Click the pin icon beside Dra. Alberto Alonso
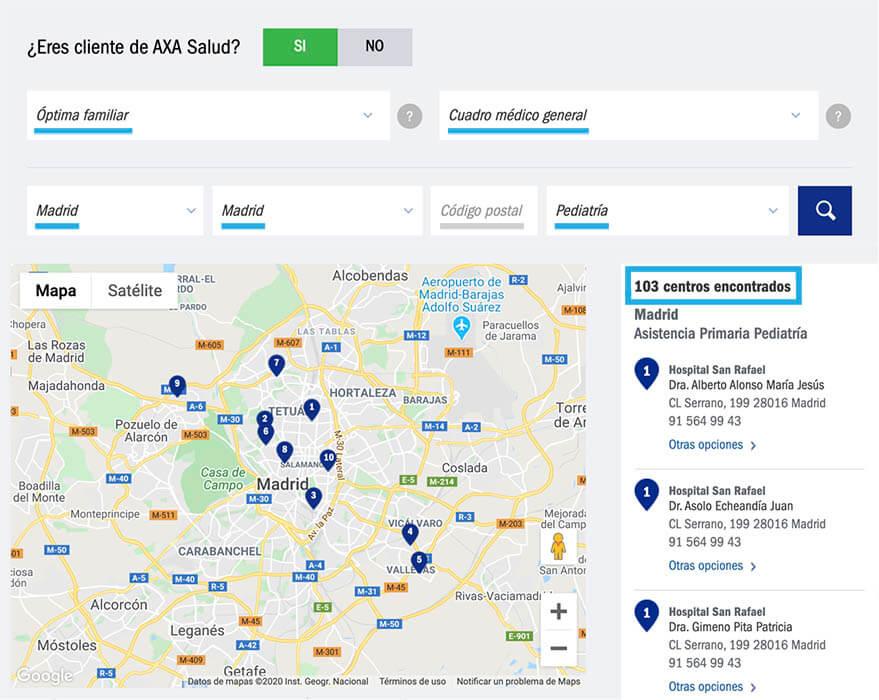This screenshot has height=700, width=879. point(646,374)
